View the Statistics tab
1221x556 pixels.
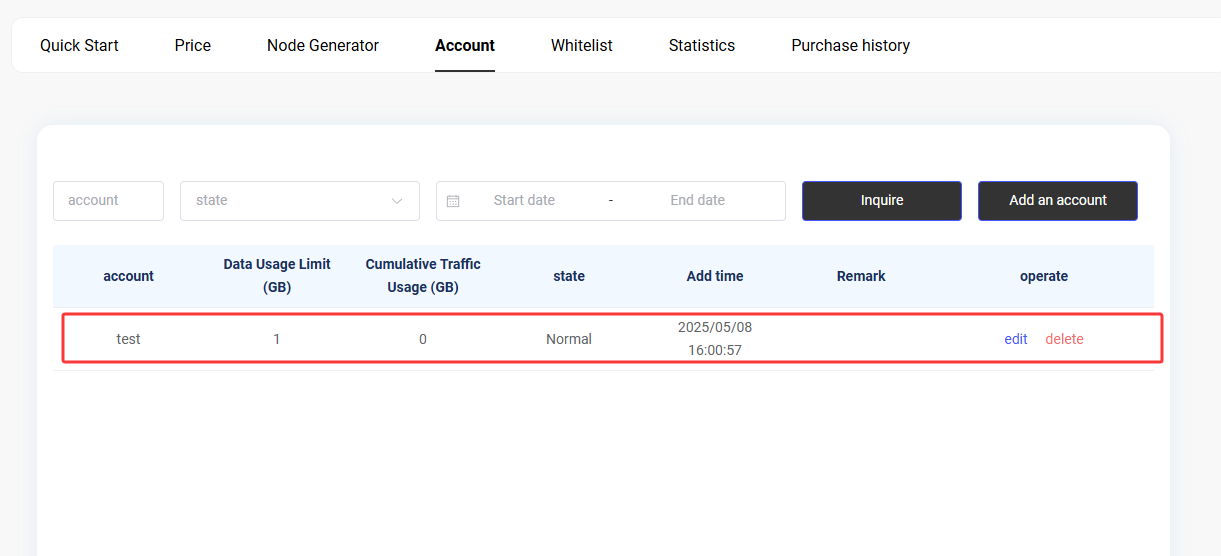pyautogui.click(x=702, y=45)
